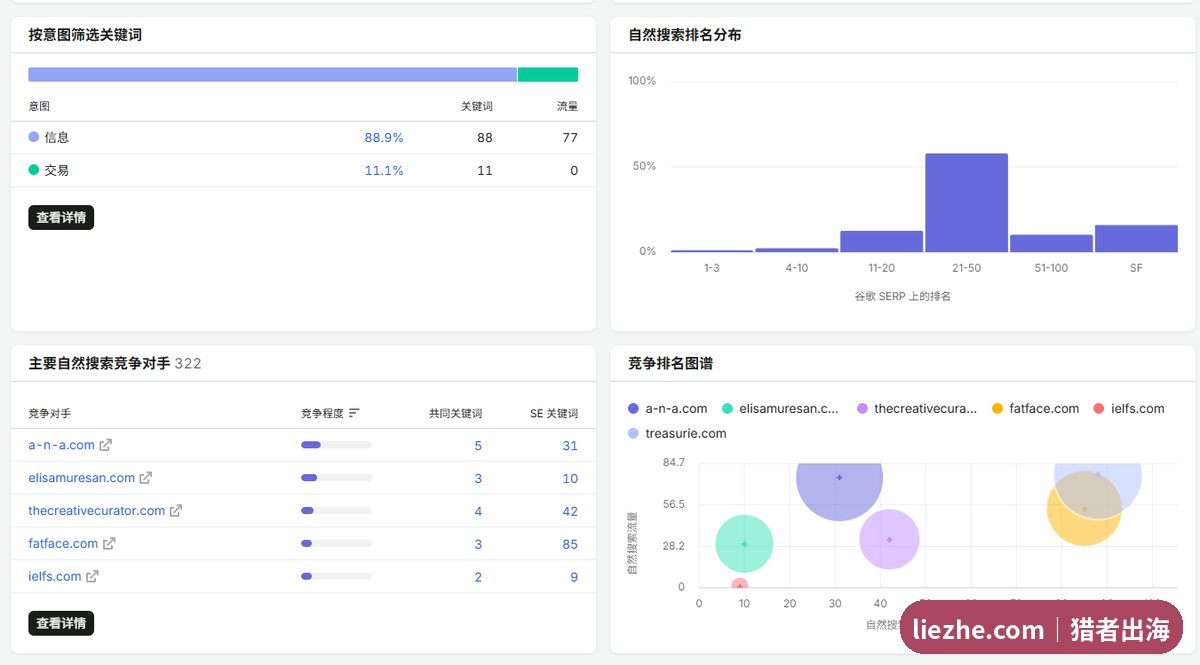Toggle thecreativecura... legend item
Image resolution: width=1200 pixels, height=665 pixels.
[x=917, y=408]
